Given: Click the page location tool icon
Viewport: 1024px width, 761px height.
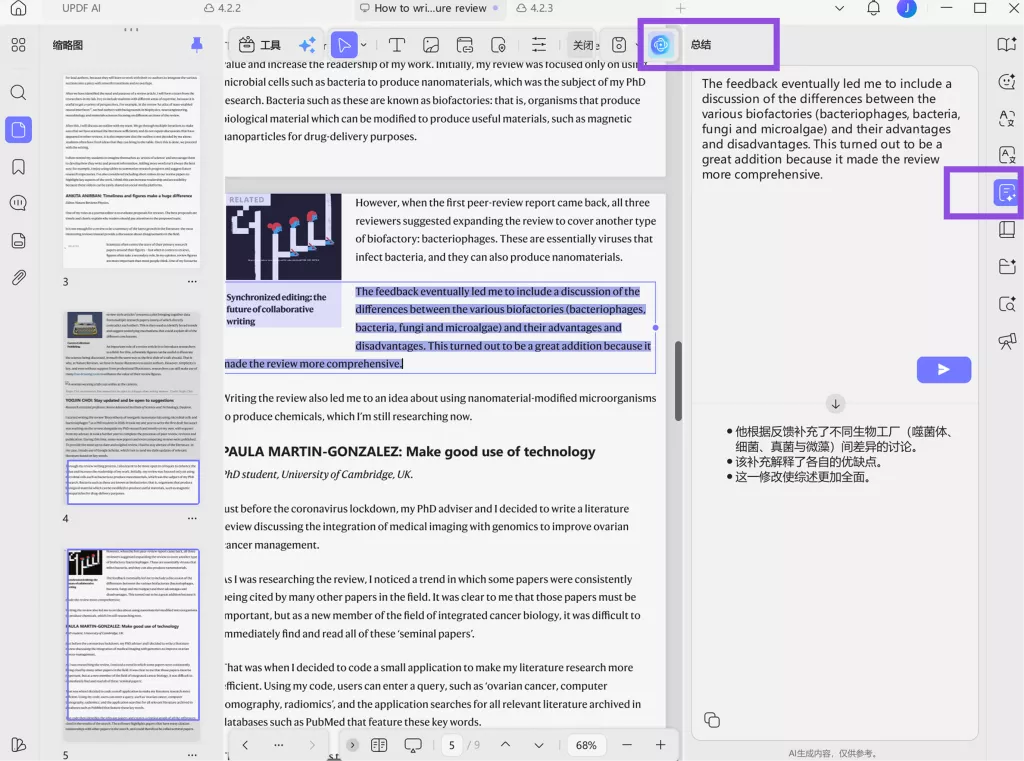Looking at the screenshot, I should (498, 44).
